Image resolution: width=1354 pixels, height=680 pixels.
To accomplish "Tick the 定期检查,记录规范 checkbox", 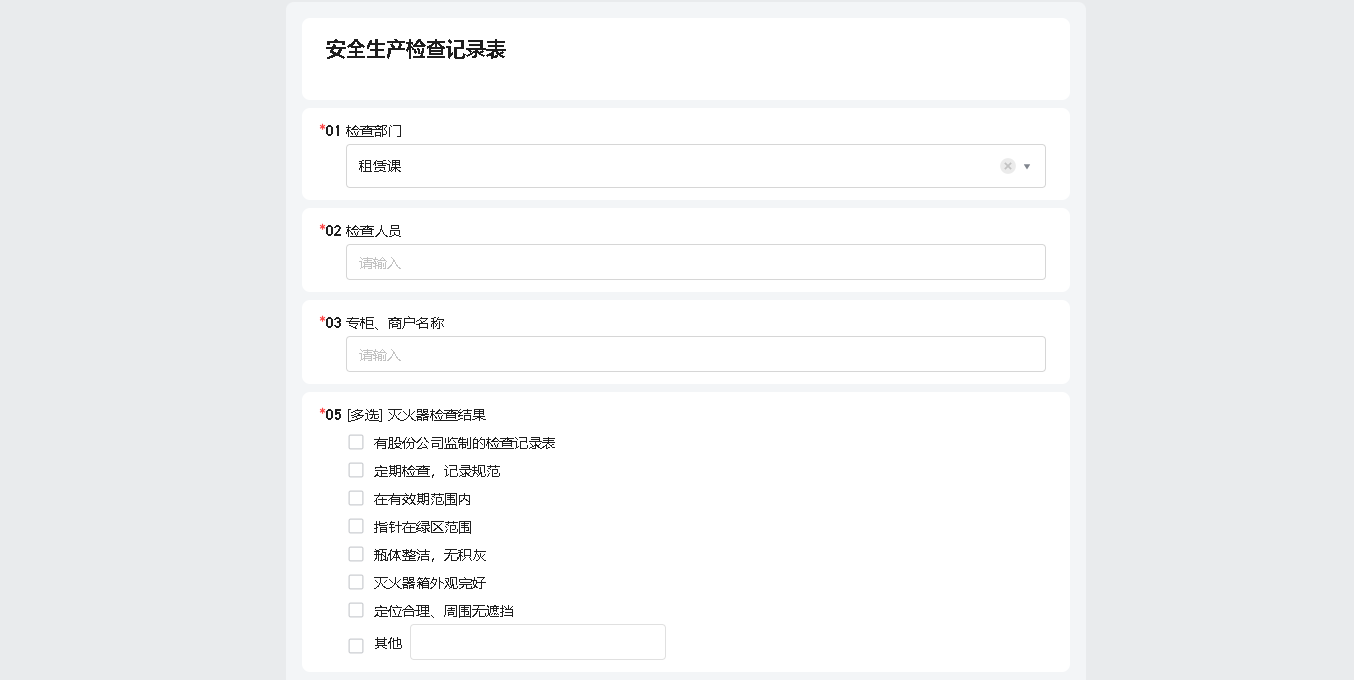I will tap(356, 470).
